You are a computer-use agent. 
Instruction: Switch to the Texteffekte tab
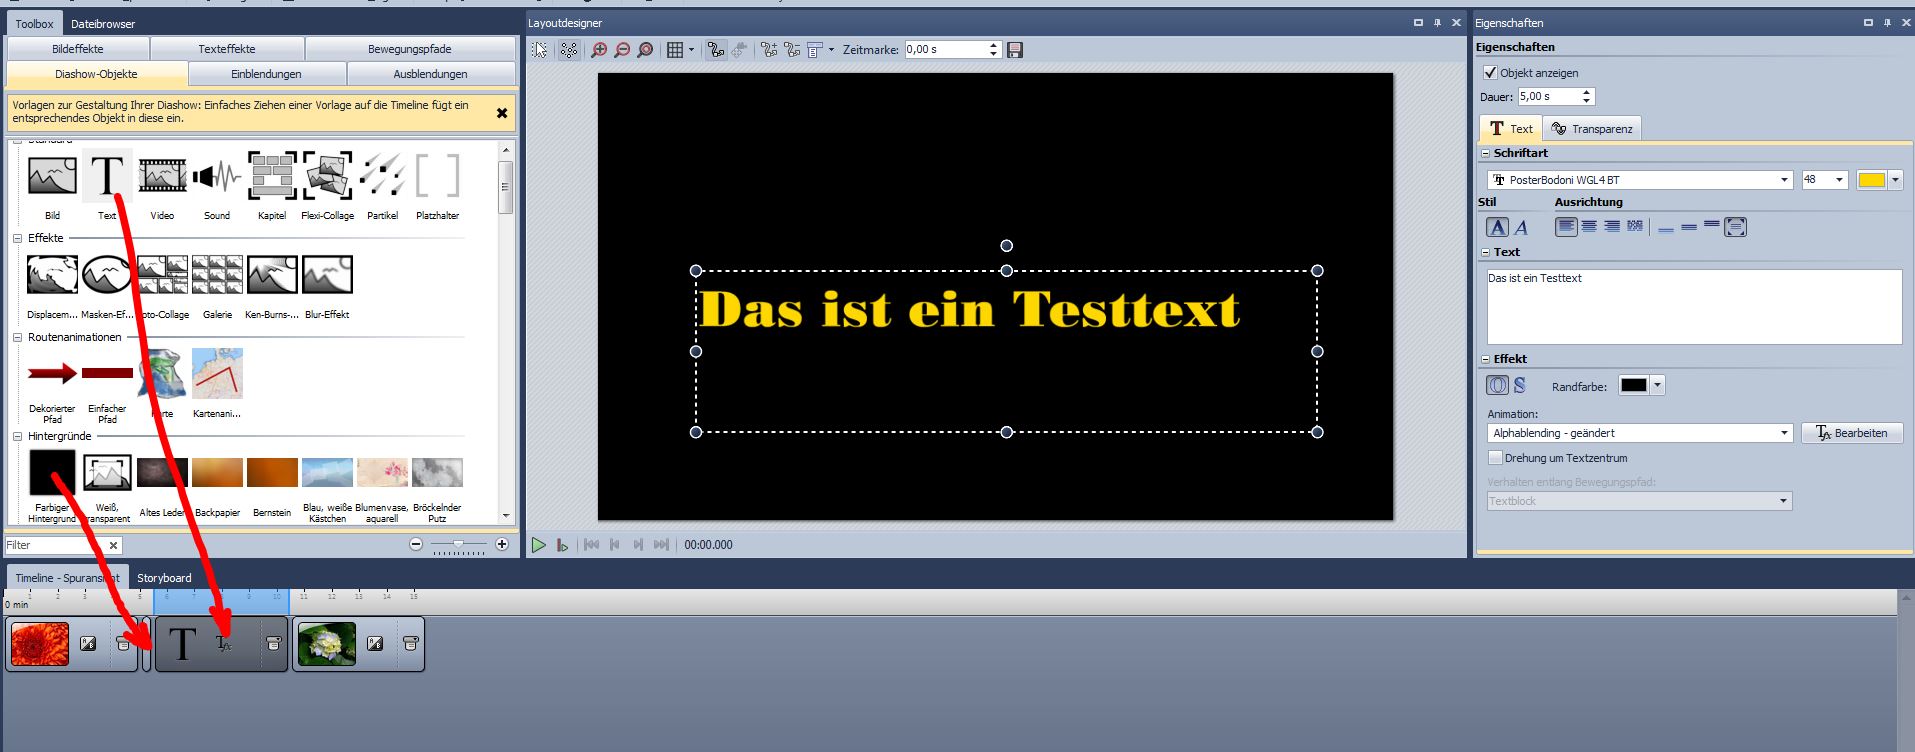coord(227,49)
